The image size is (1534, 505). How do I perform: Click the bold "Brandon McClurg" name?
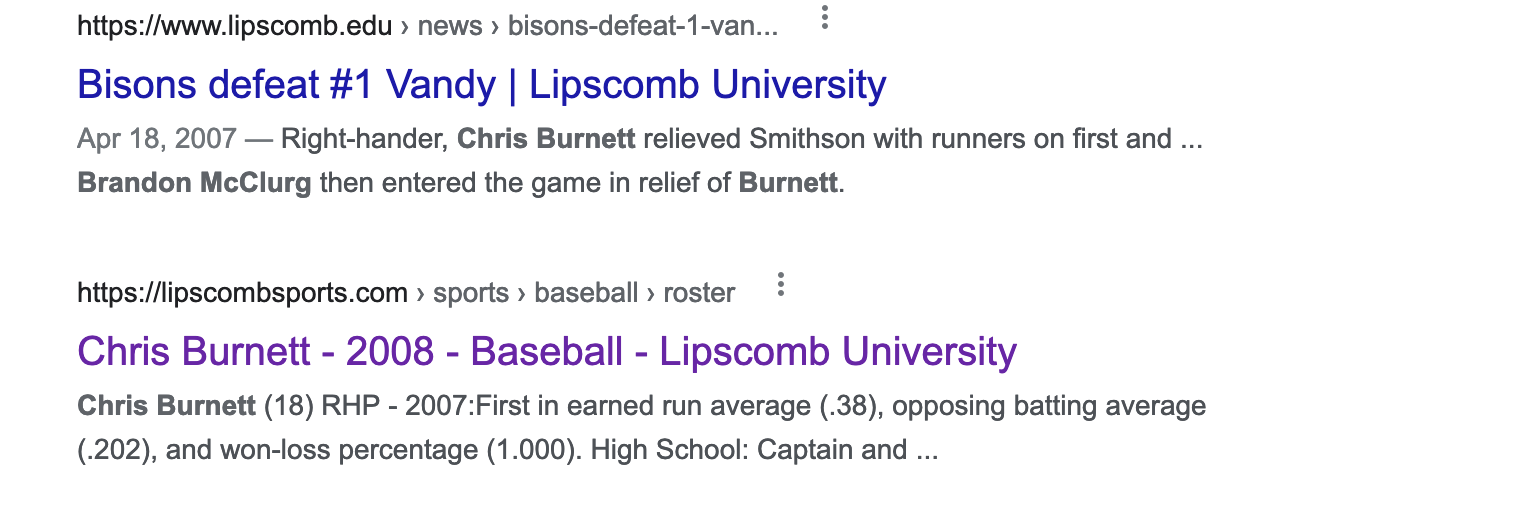click(194, 184)
